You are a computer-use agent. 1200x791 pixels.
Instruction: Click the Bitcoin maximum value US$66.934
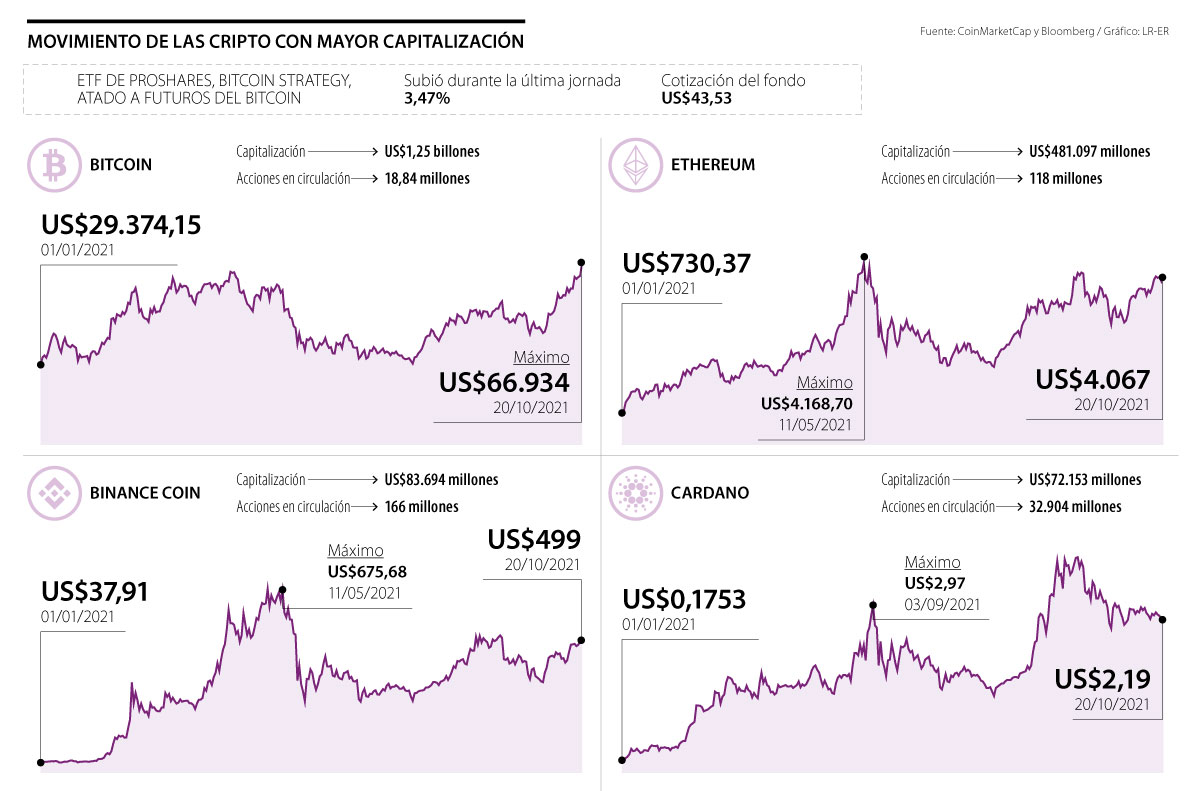tap(504, 382)
